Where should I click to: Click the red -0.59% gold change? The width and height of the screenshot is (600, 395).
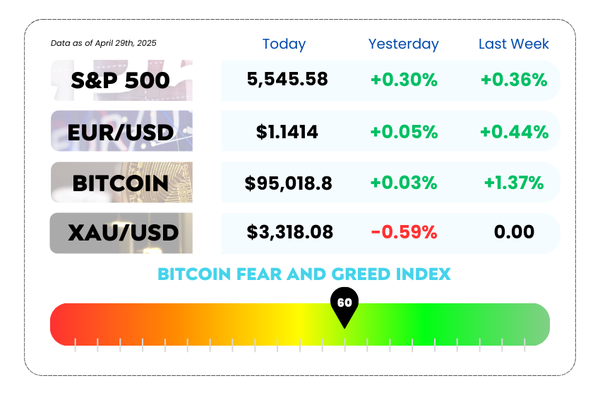[x=404, y=232]
